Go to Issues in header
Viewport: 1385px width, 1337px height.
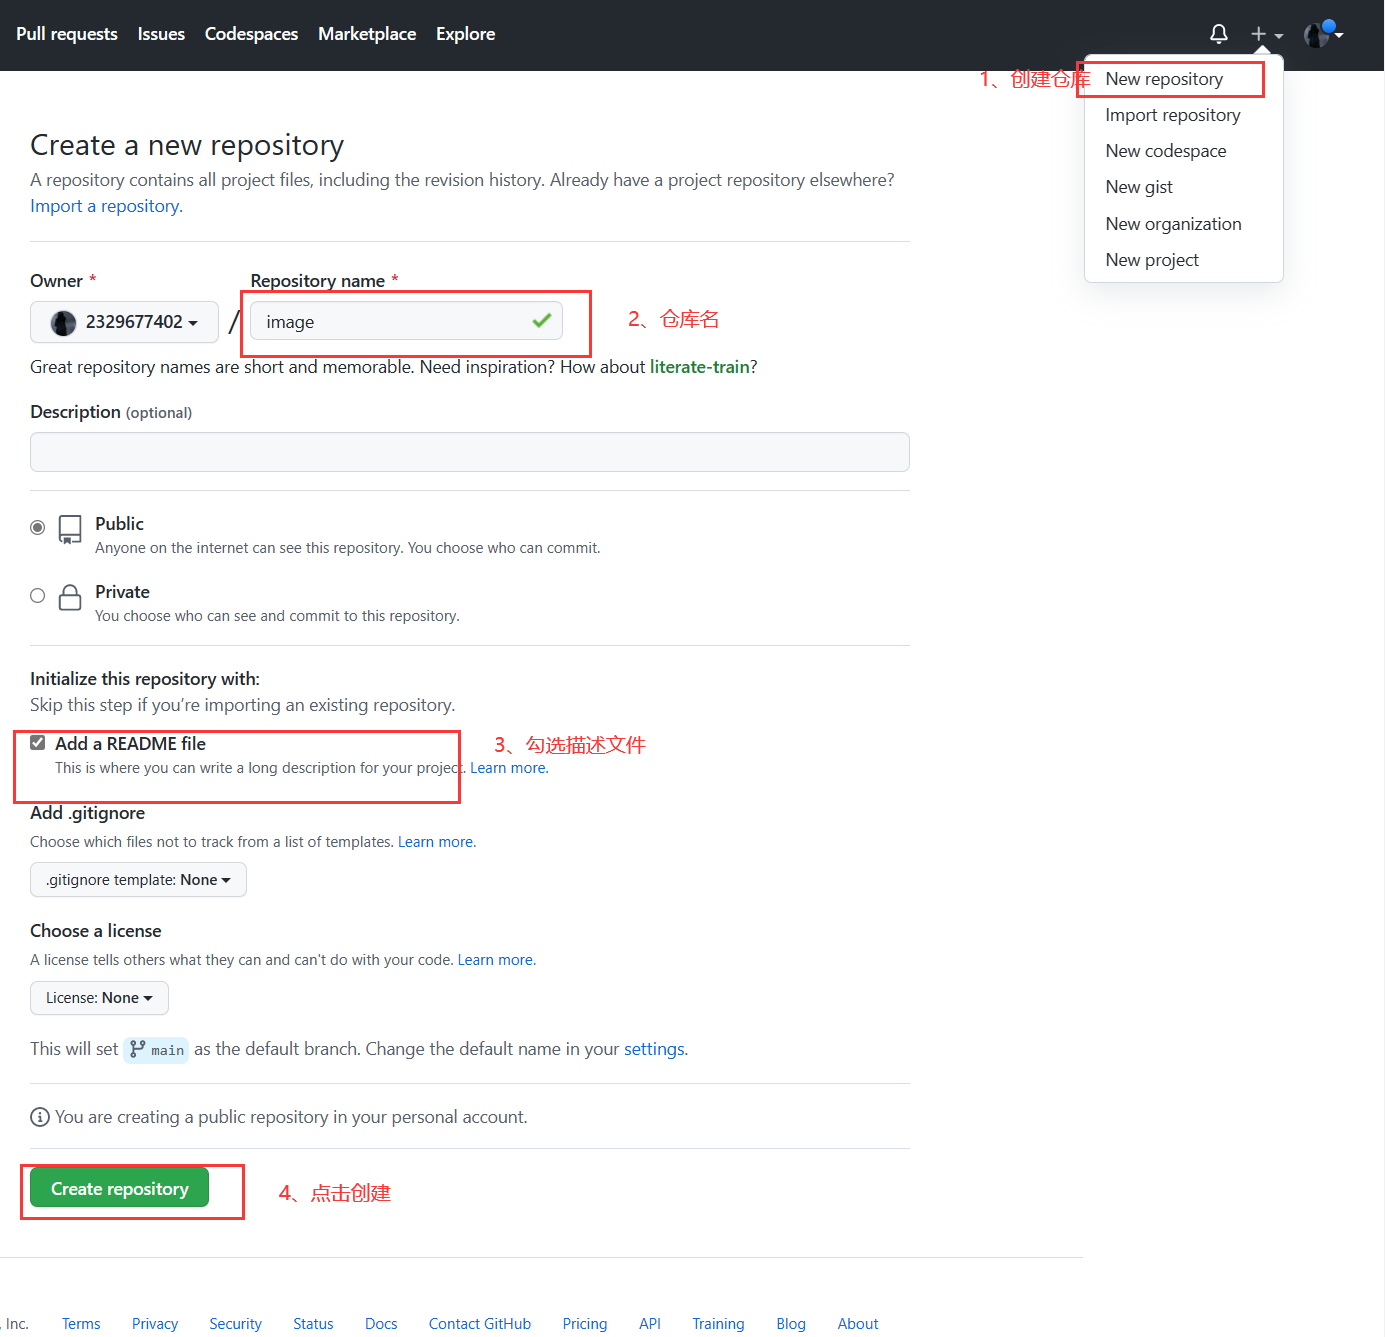pos(161,34)
